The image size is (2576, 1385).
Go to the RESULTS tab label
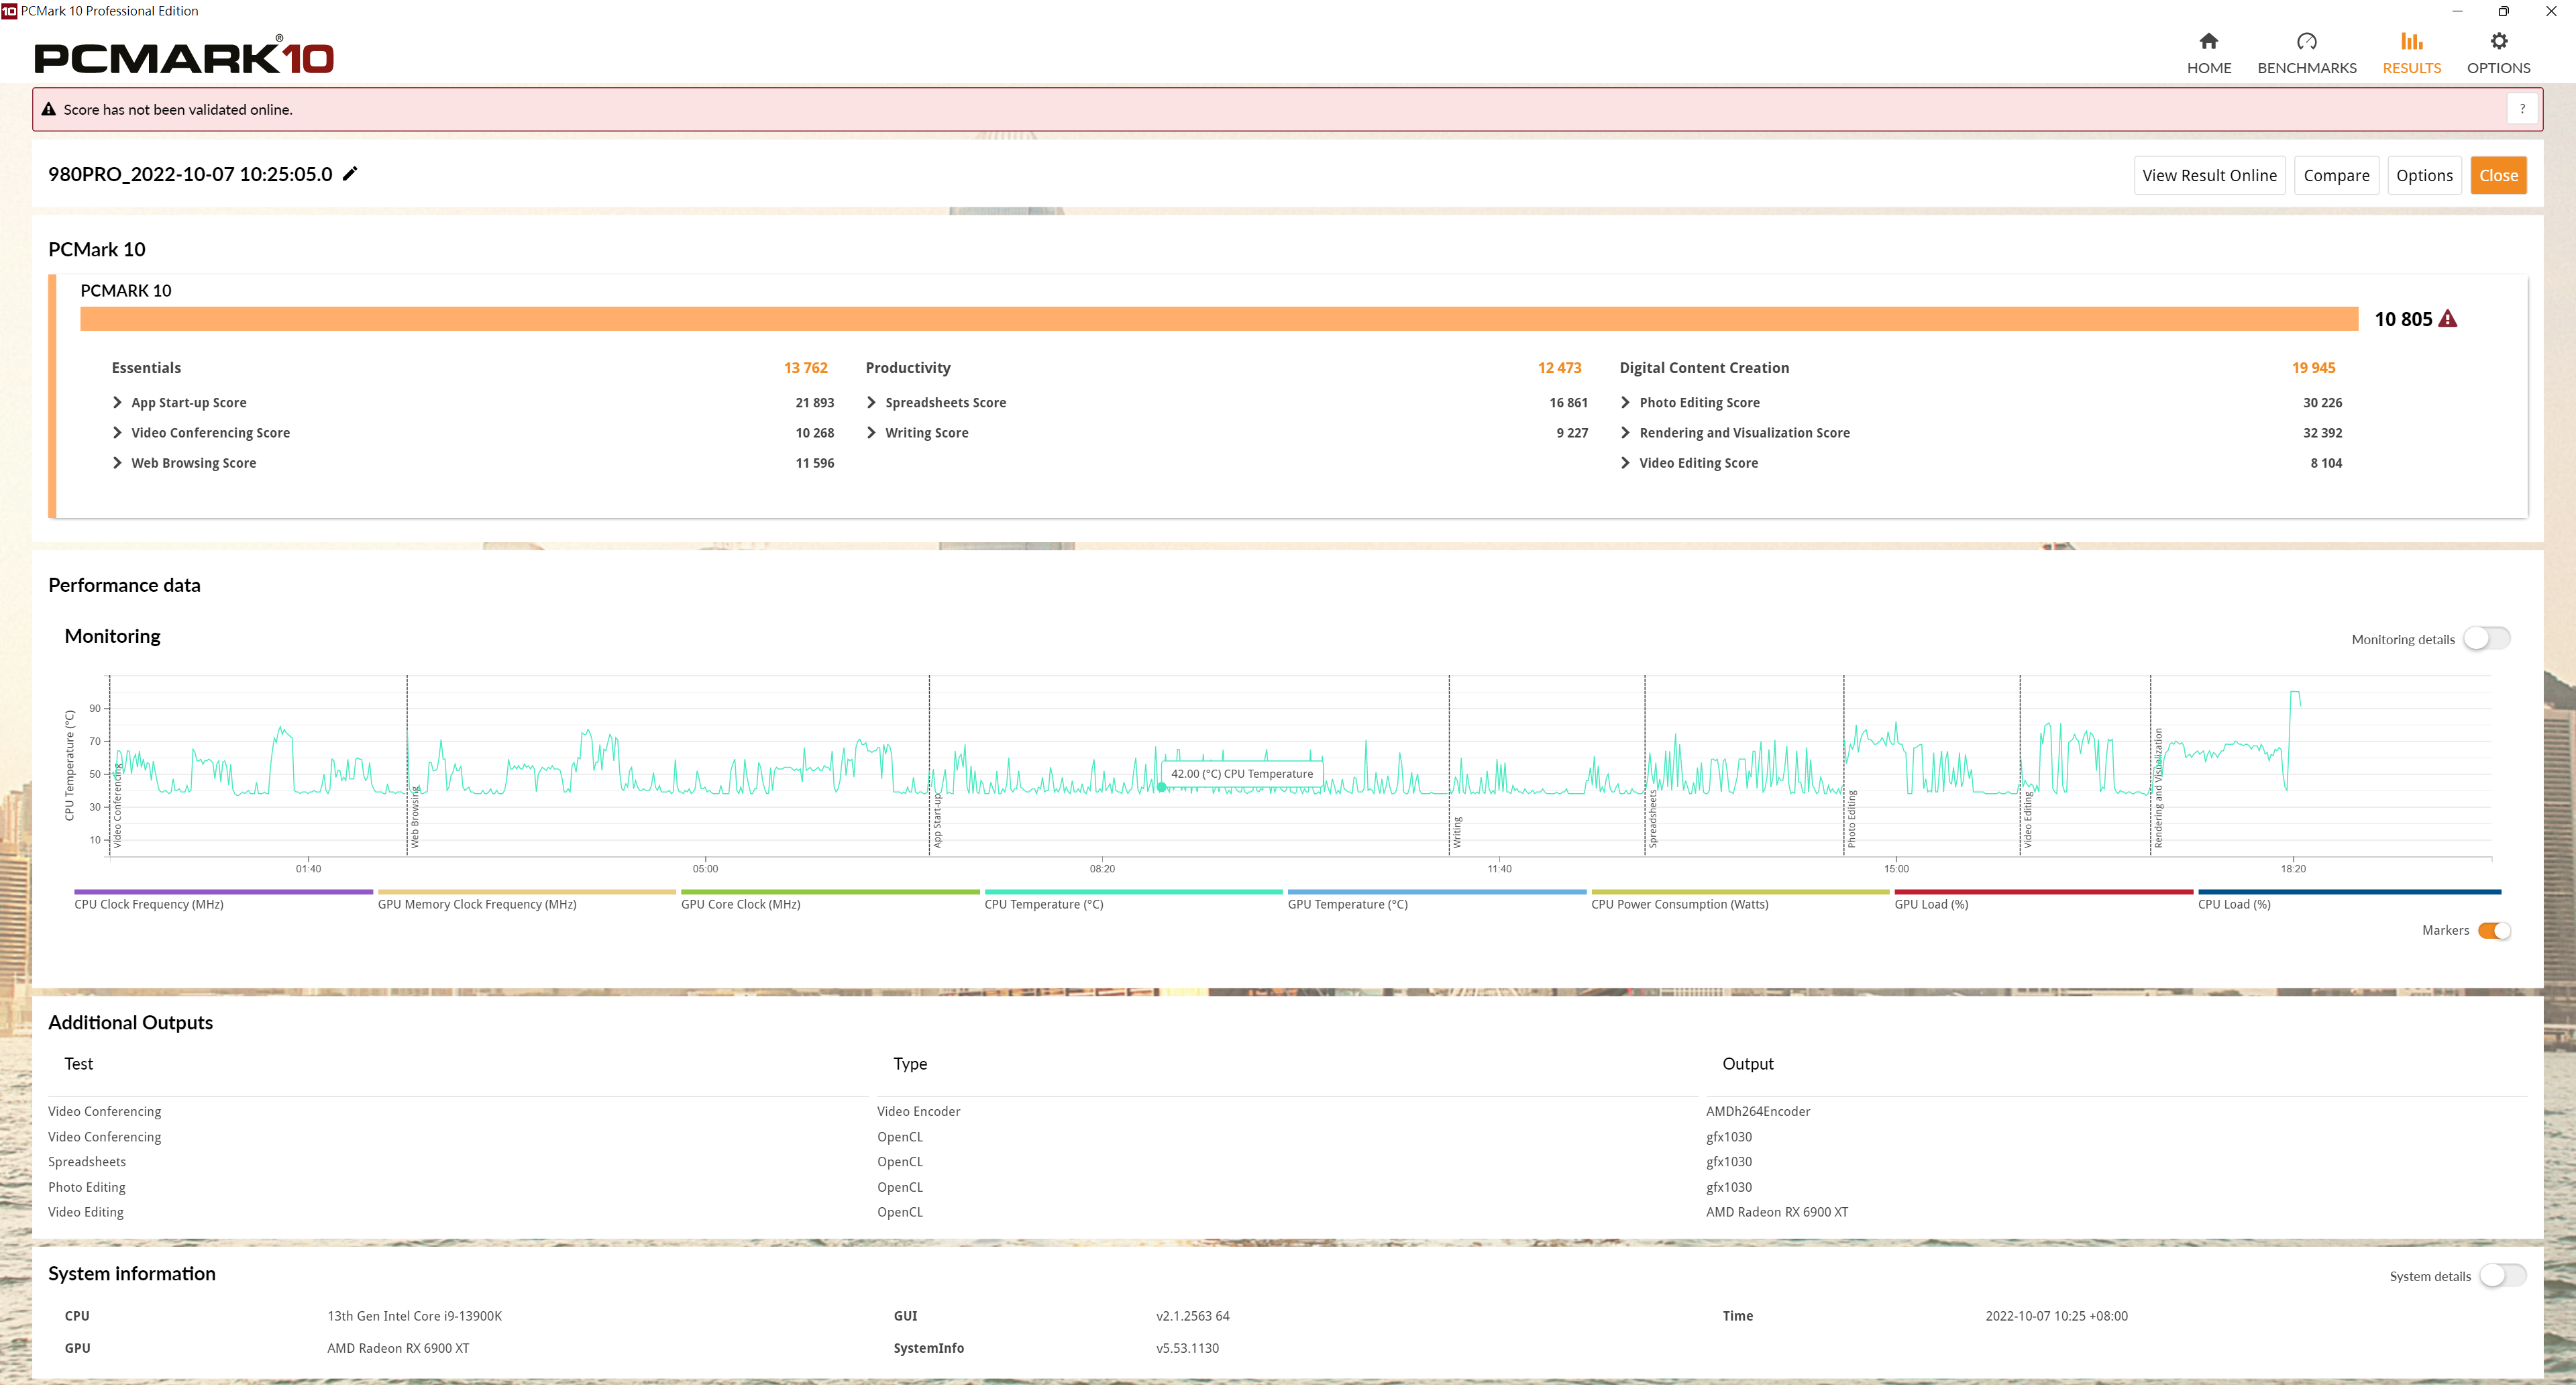(2411, 68)
